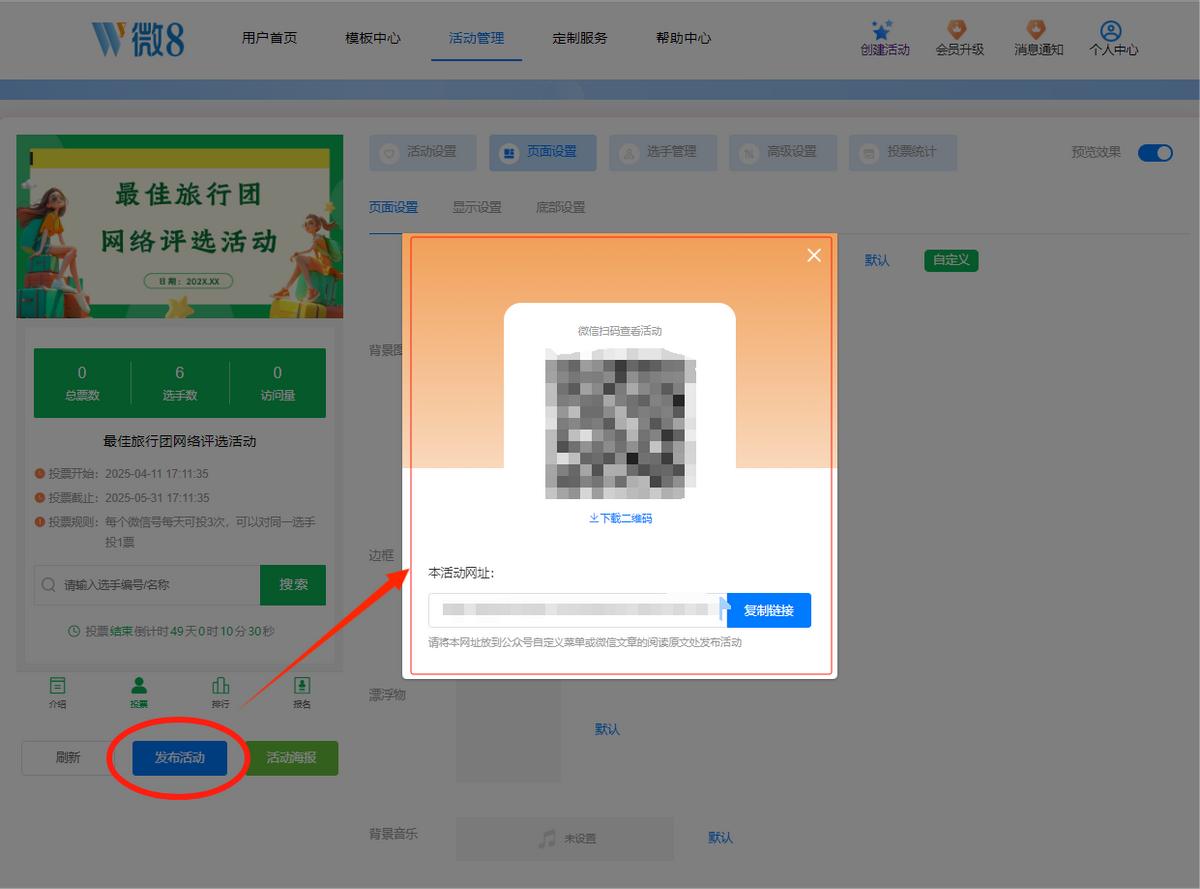Select the 投票 icon in the preview footer

pyautogui.click(x=139, y=686)
